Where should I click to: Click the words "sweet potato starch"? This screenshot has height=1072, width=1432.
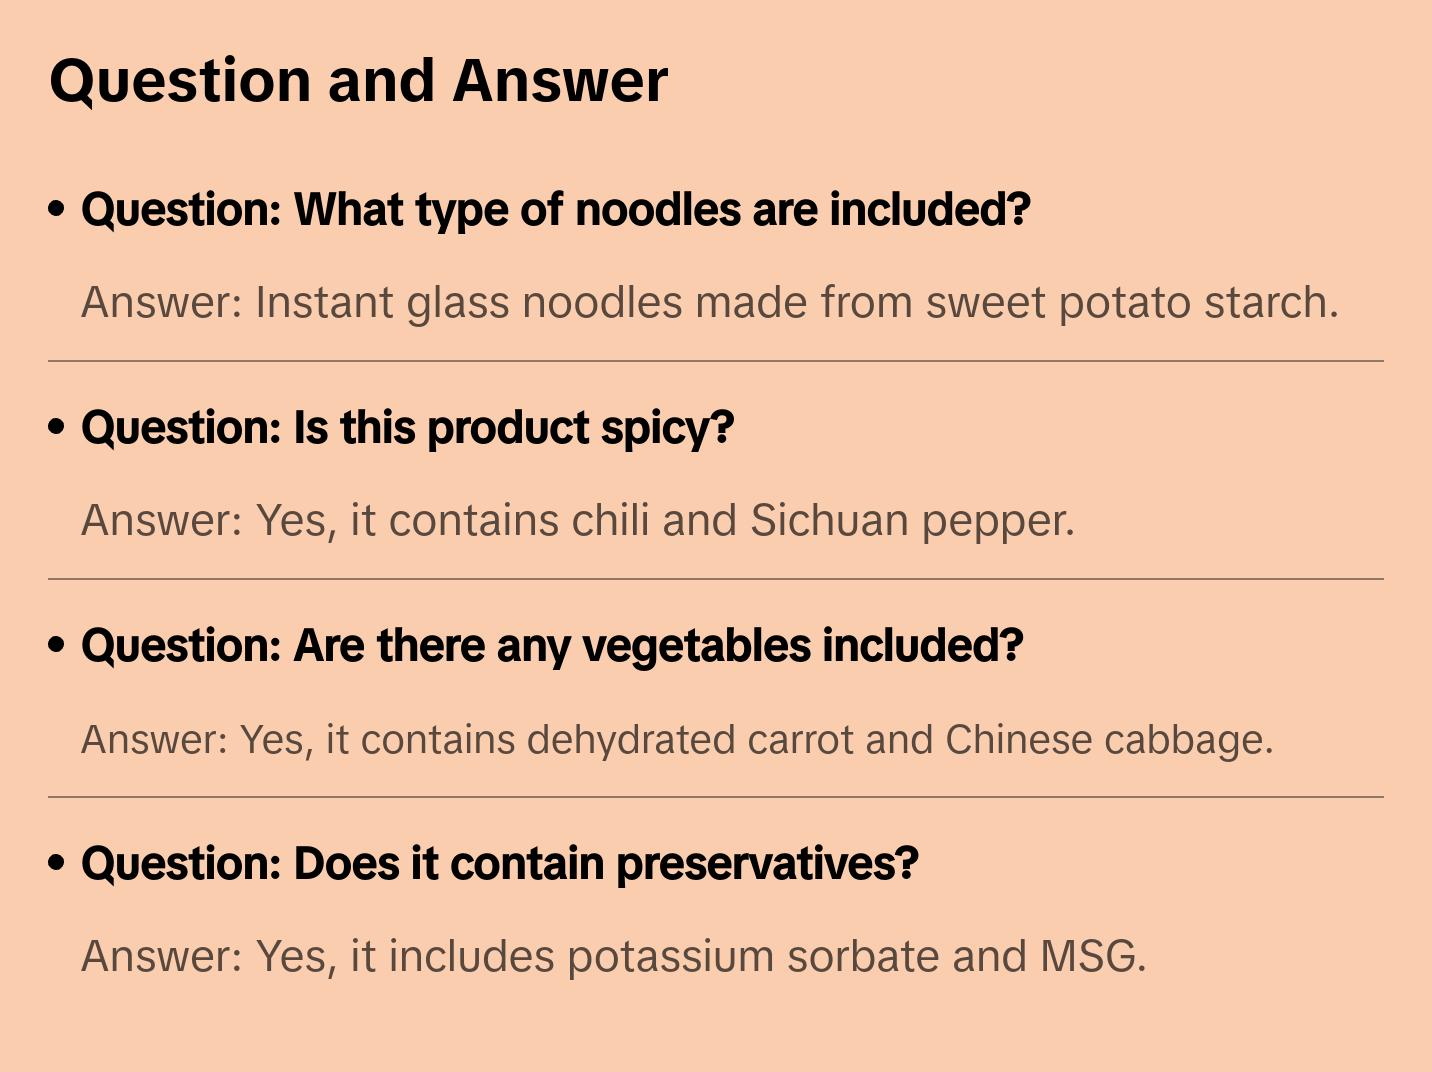tap(1131, 302)
